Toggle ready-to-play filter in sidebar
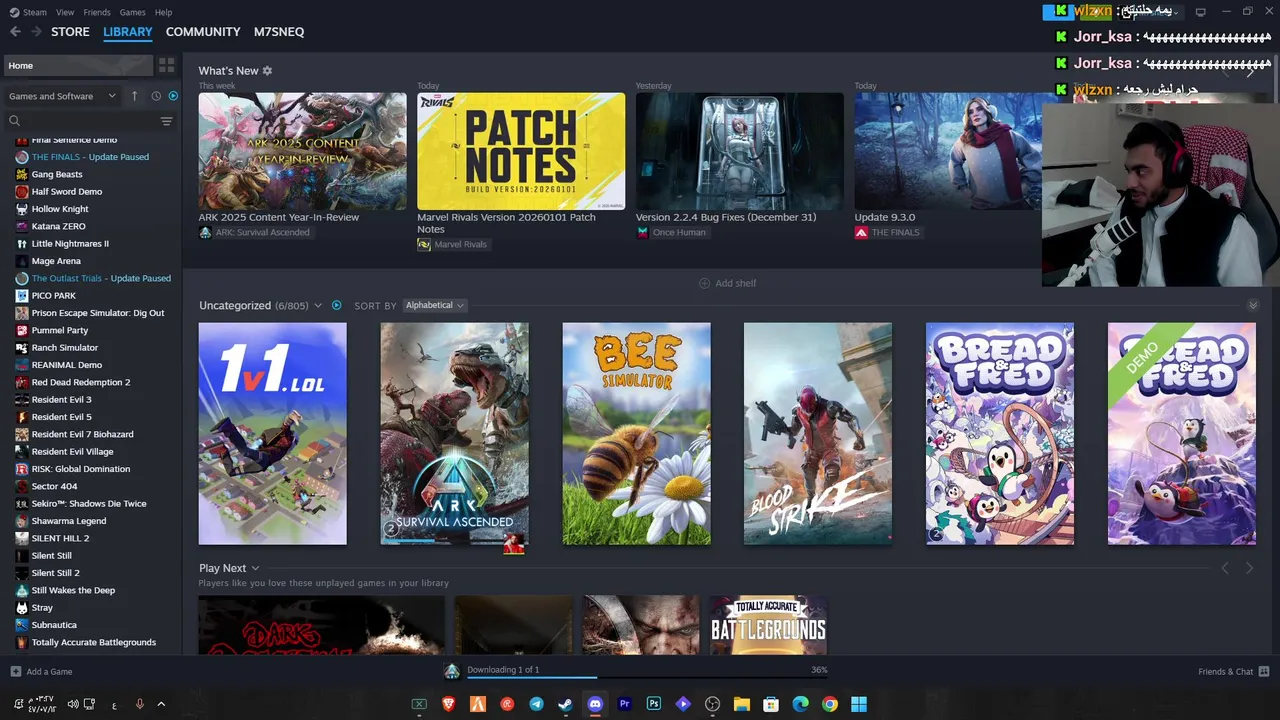This screenshot has height=720, width=1280. click(x=173, y=96)
